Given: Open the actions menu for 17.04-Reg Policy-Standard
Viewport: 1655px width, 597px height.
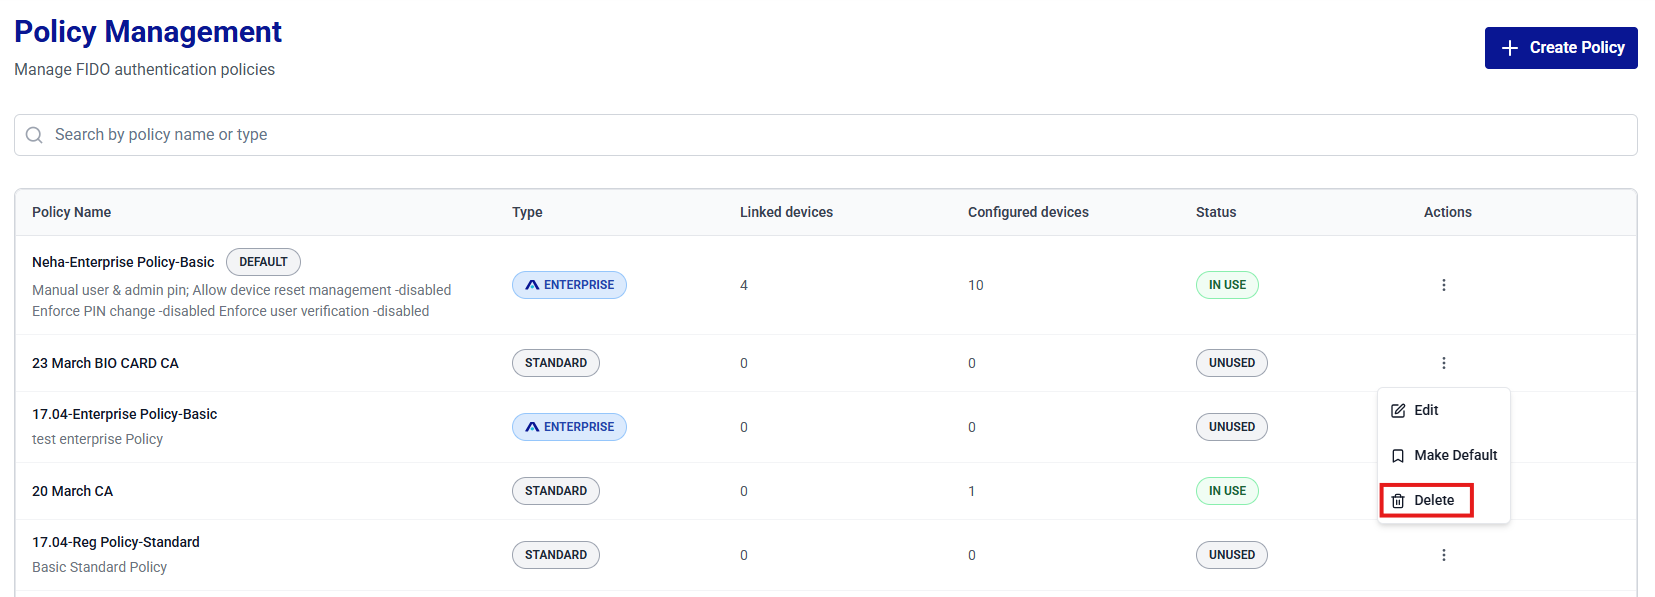Looking at the screenshot, I should pyautogui.click(x=1443, y=555).
